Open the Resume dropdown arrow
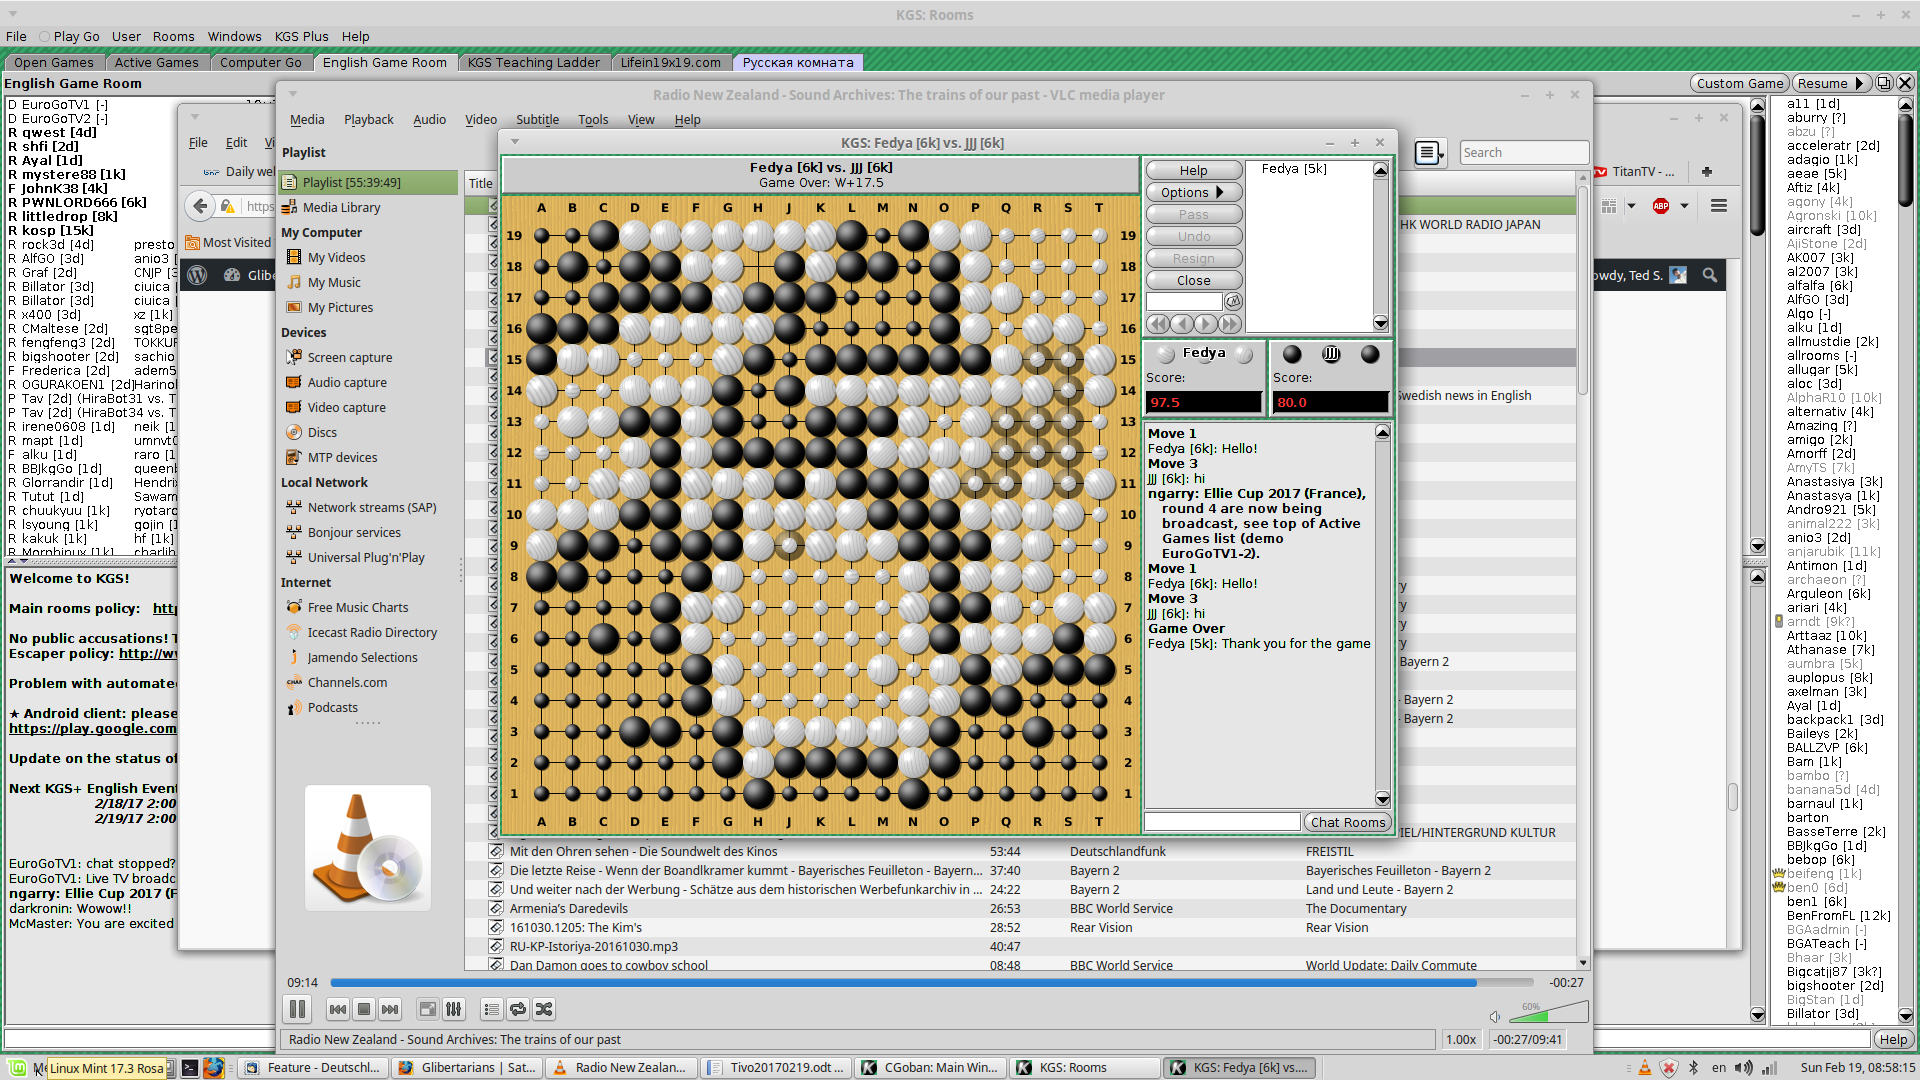Screen dimensions: 1920x1080 (x=1859, y=84)
